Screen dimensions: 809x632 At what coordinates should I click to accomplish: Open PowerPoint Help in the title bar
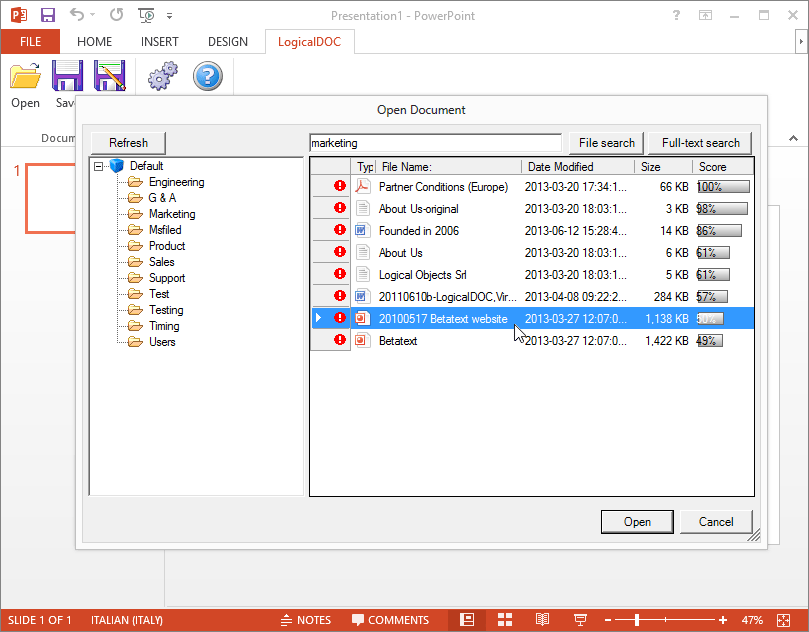click(x=676, y=15)
